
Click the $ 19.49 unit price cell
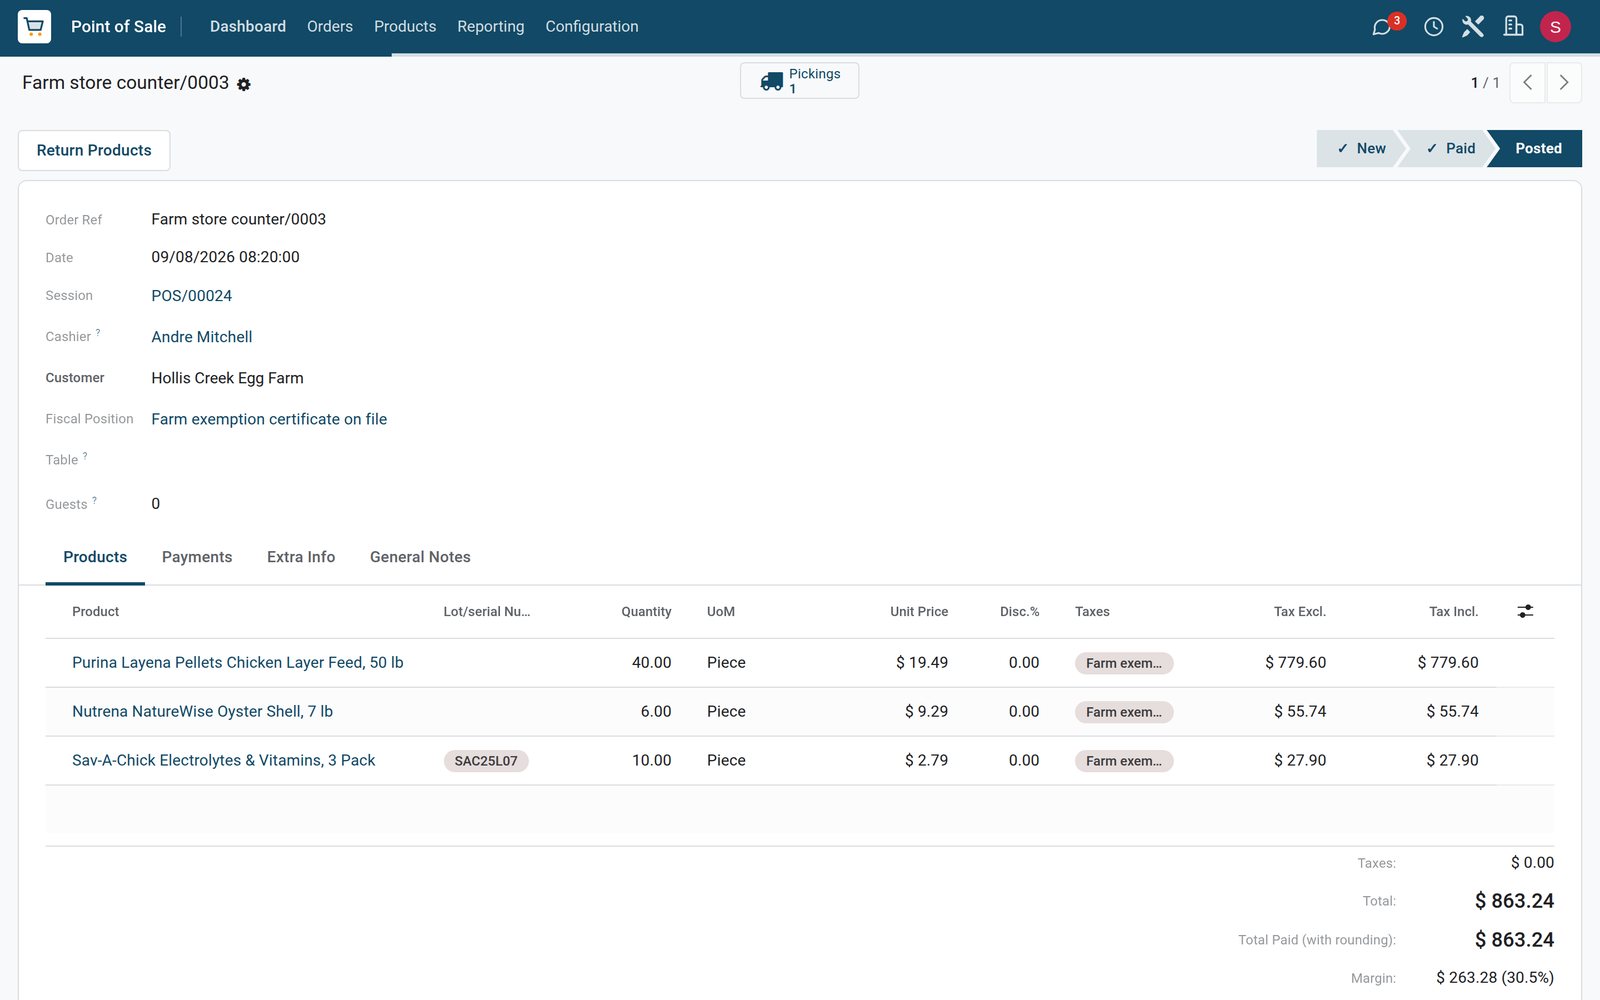[922, 663]
